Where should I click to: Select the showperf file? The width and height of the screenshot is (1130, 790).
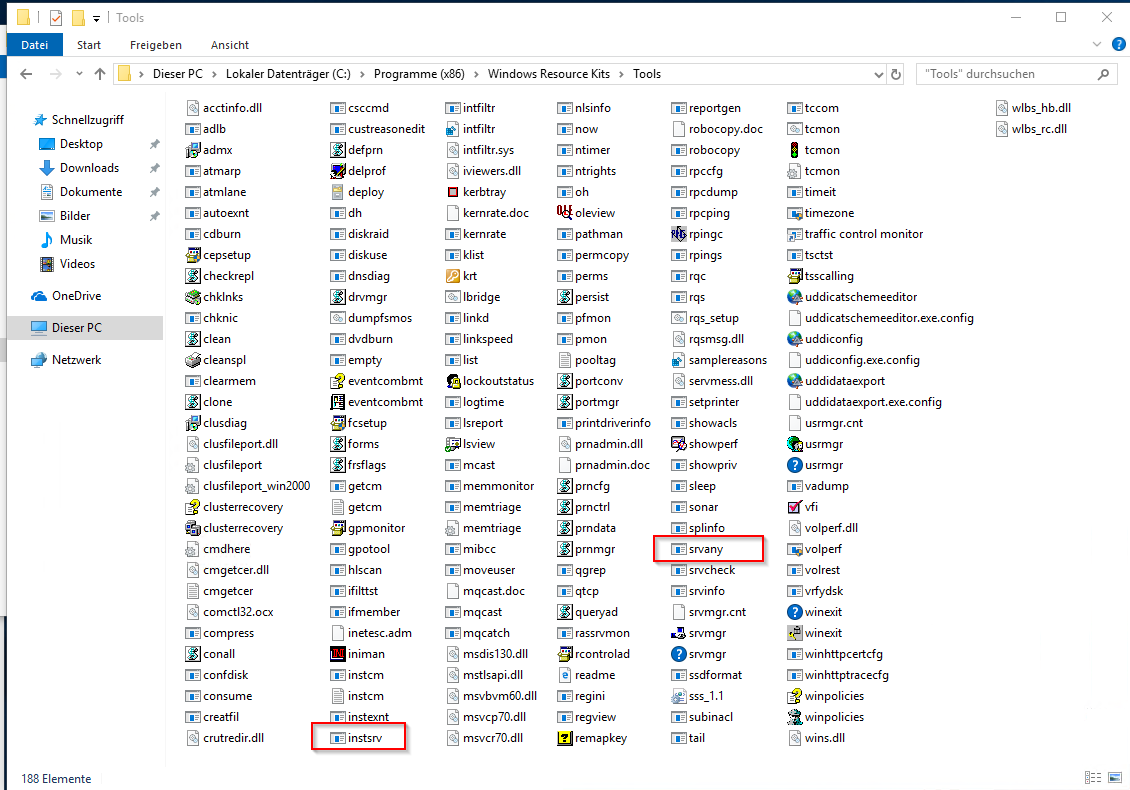tap(704, 444)
